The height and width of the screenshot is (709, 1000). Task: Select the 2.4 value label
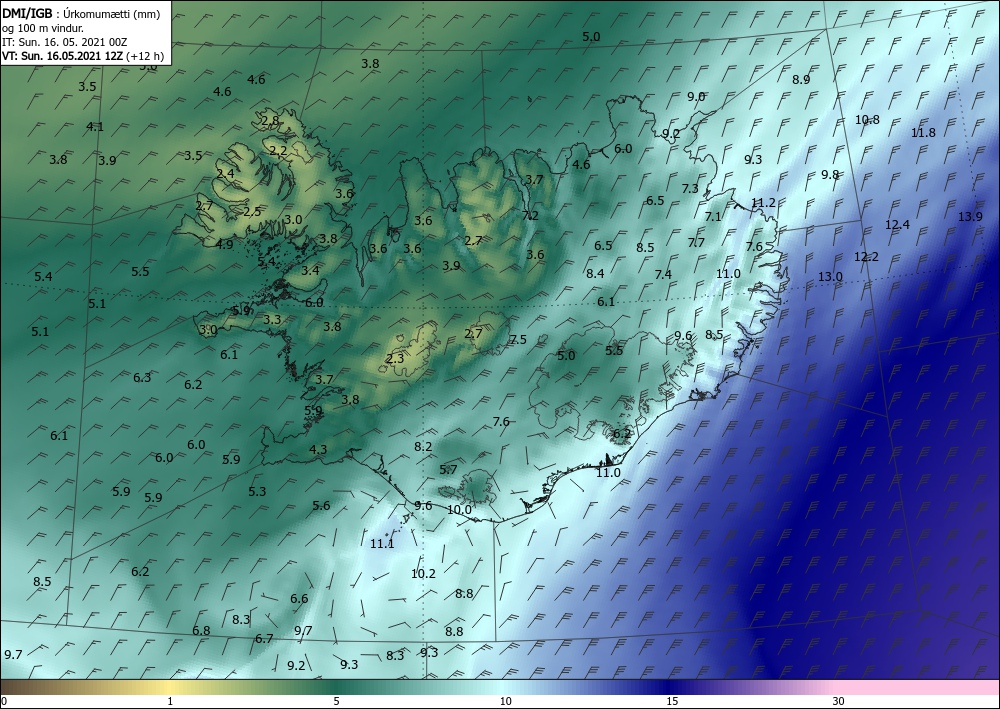(225, 173)
